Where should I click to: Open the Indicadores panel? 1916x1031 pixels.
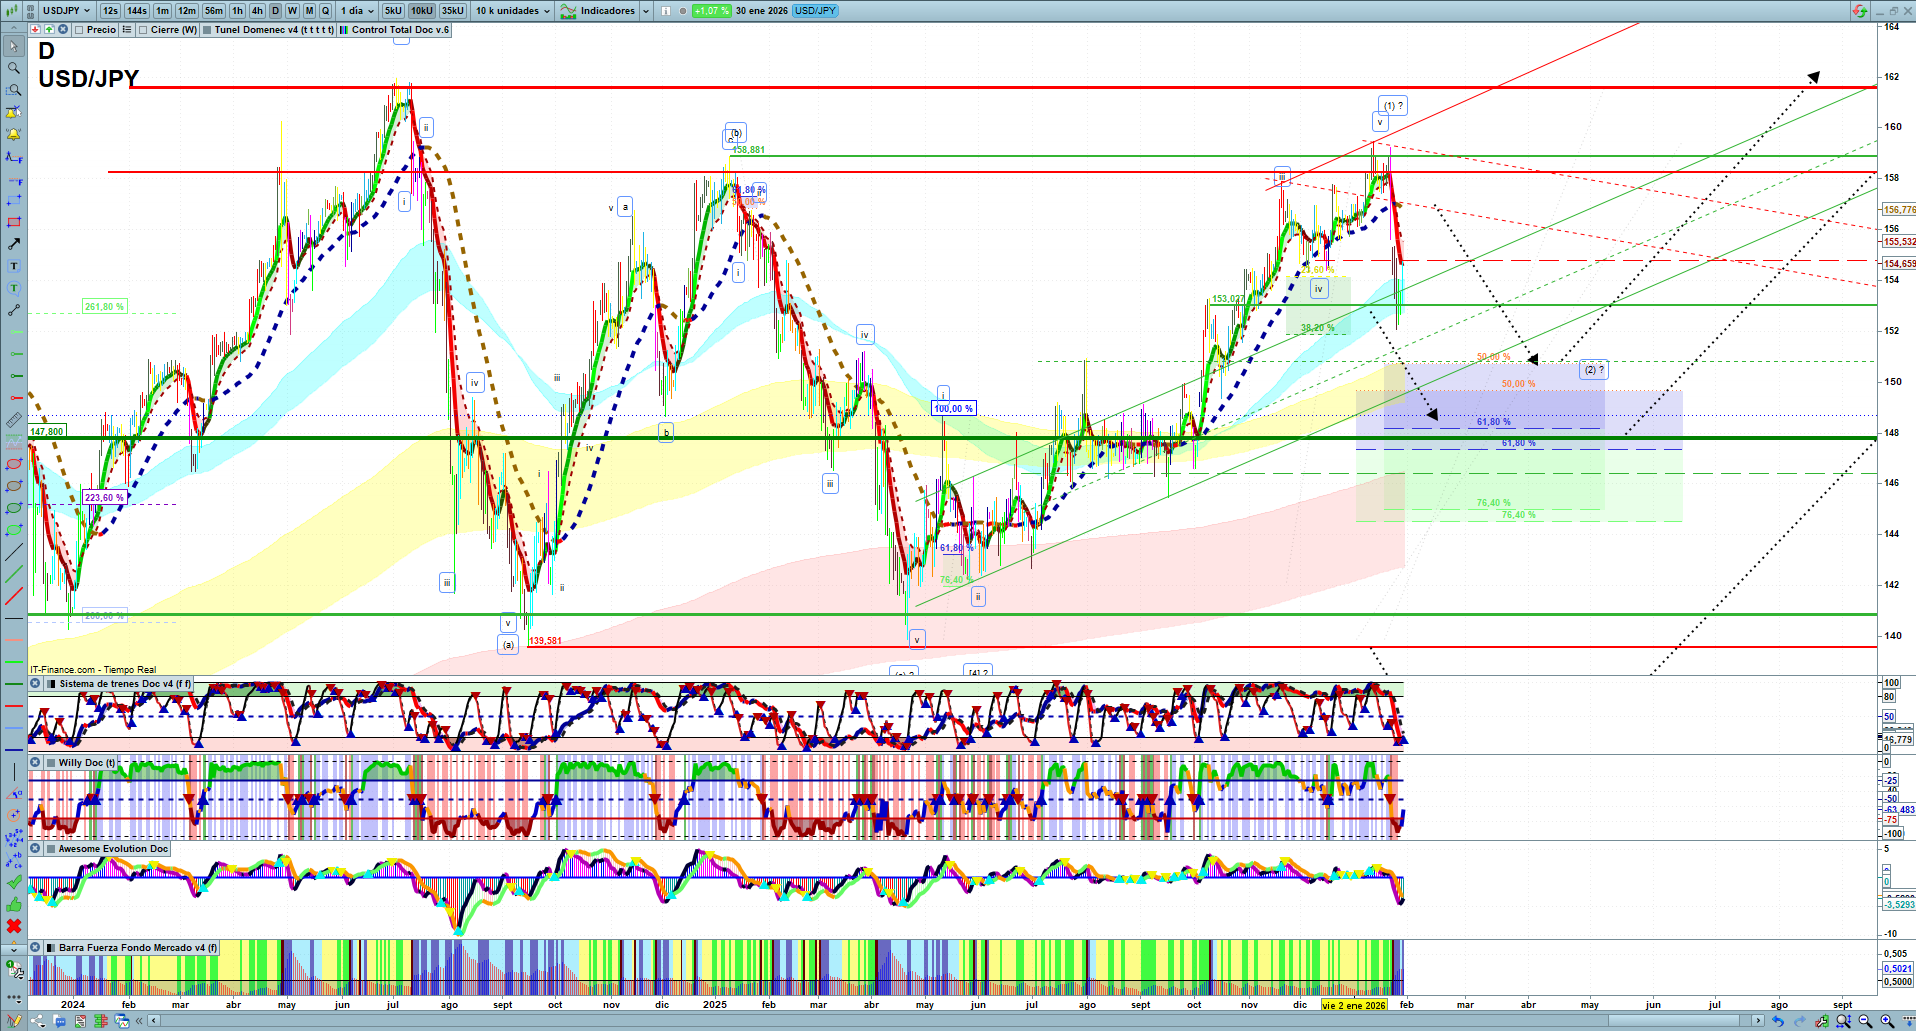pos(606,11)
